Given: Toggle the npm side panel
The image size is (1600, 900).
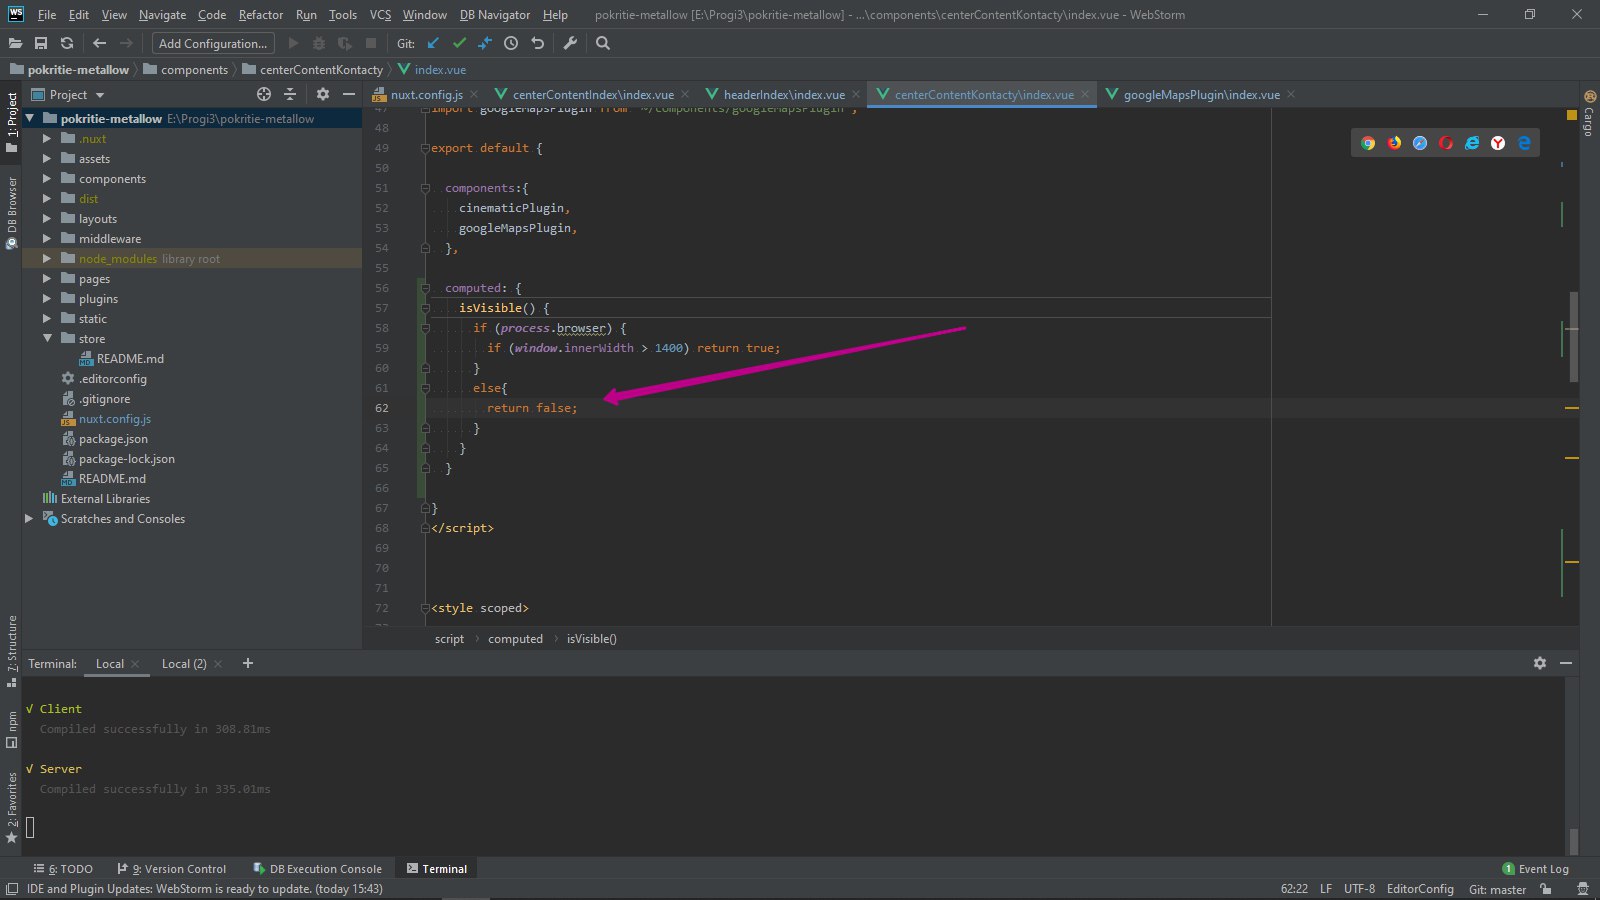Looking at the screenshot, I should pos(12,729).
